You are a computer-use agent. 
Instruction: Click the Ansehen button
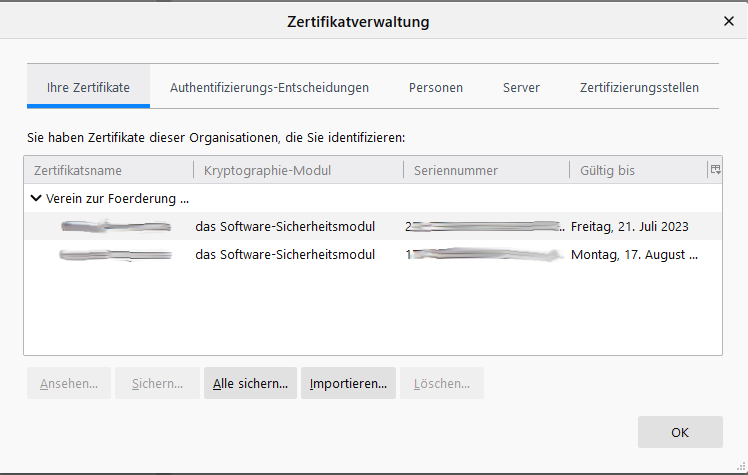(x=69, y=383)
